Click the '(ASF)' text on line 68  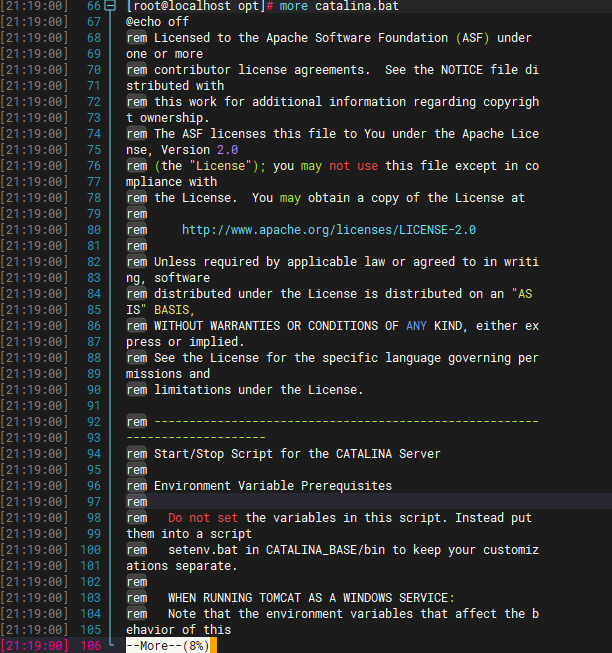click(472, 38)
